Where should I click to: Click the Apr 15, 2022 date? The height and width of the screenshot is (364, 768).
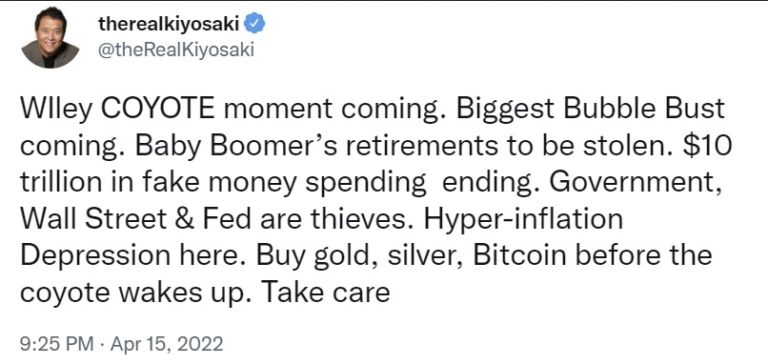(x=167, y=344)
